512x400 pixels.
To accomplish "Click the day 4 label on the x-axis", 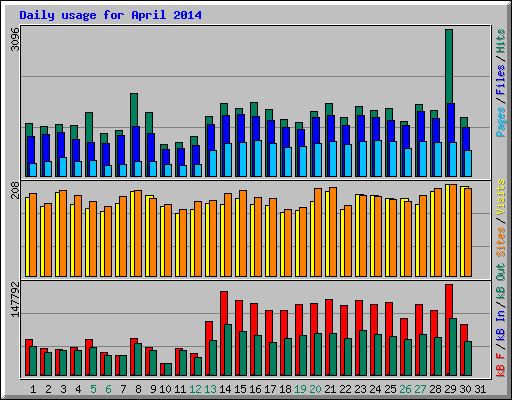I will pos(78,389).
